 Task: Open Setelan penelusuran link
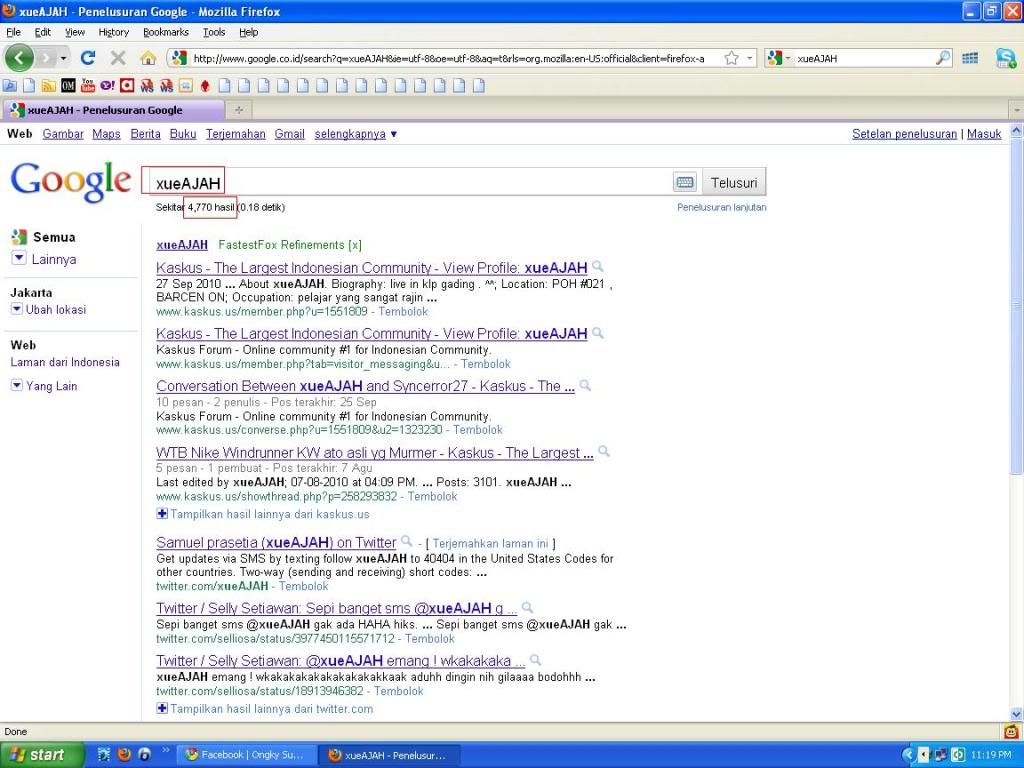(x=904, y=134)
